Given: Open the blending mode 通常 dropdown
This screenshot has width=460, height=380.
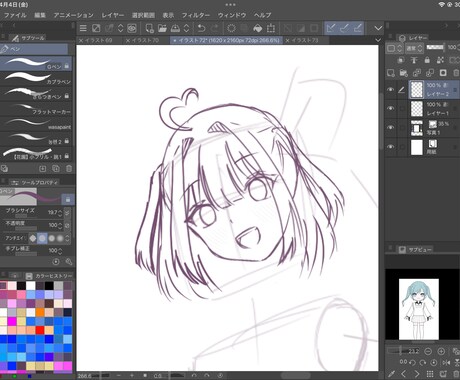Looking at the screenshot, I should (414, 48).
